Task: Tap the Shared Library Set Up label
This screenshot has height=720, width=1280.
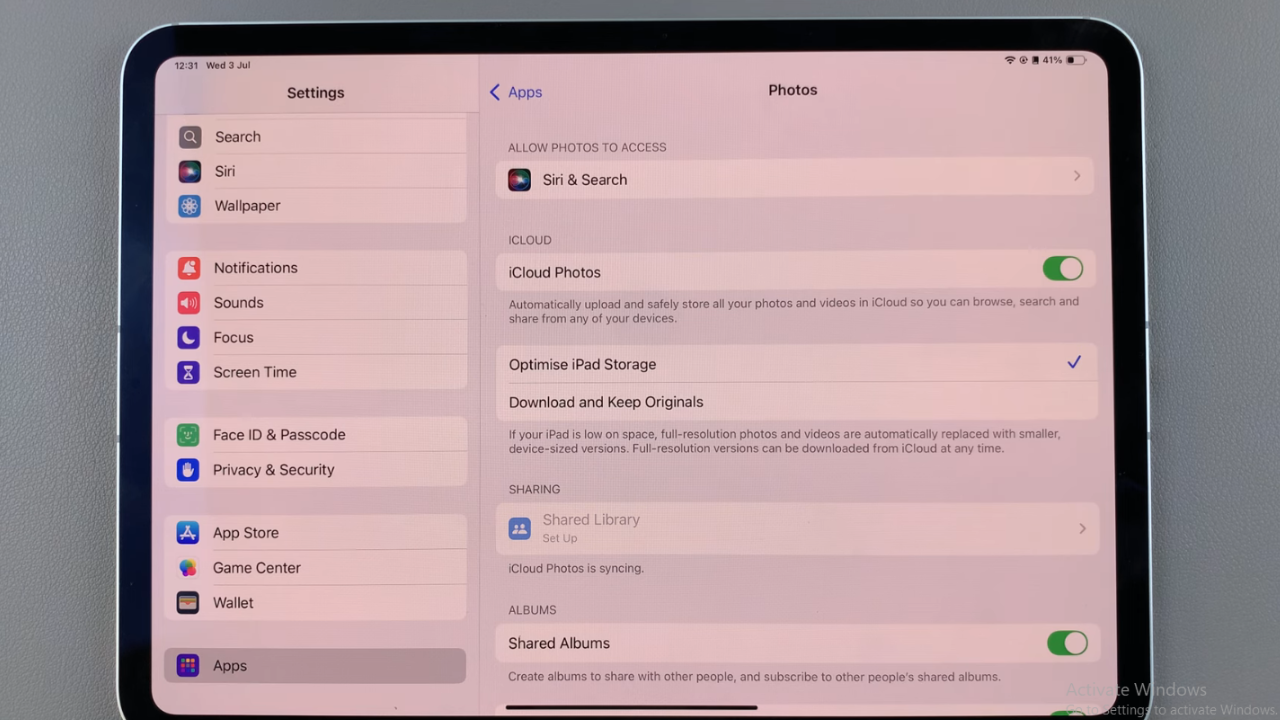Action: click(560, 539)
